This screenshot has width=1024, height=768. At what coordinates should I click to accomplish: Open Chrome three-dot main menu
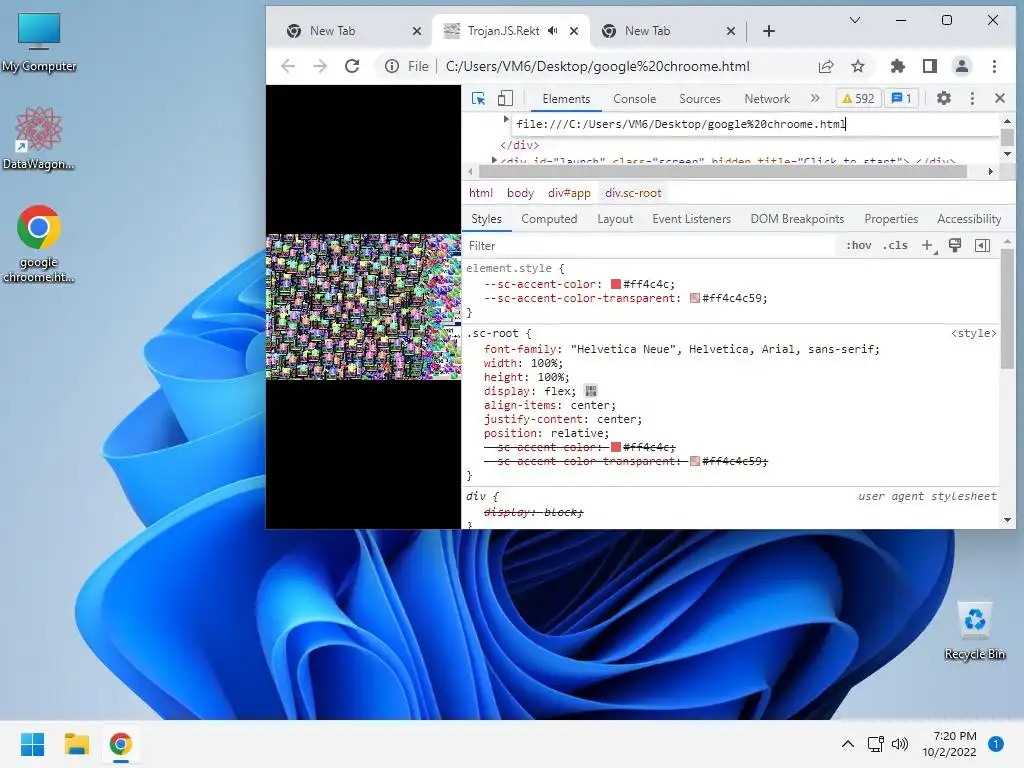click(x=994, y=66)
